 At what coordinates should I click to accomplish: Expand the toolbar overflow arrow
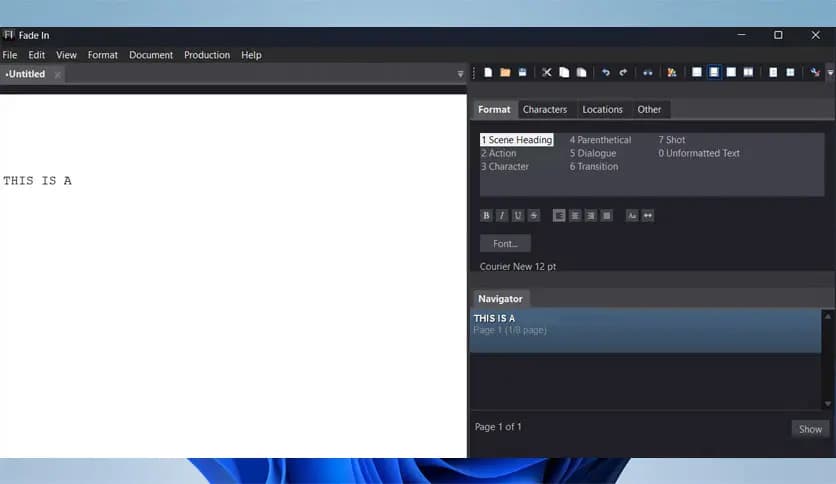pyautogui.click(x=830, y=73)
